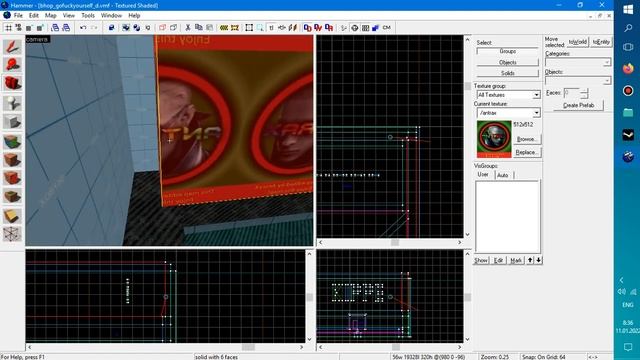Click the Ungroup selection icon
The image size is (640, 360).
(137, 28)
